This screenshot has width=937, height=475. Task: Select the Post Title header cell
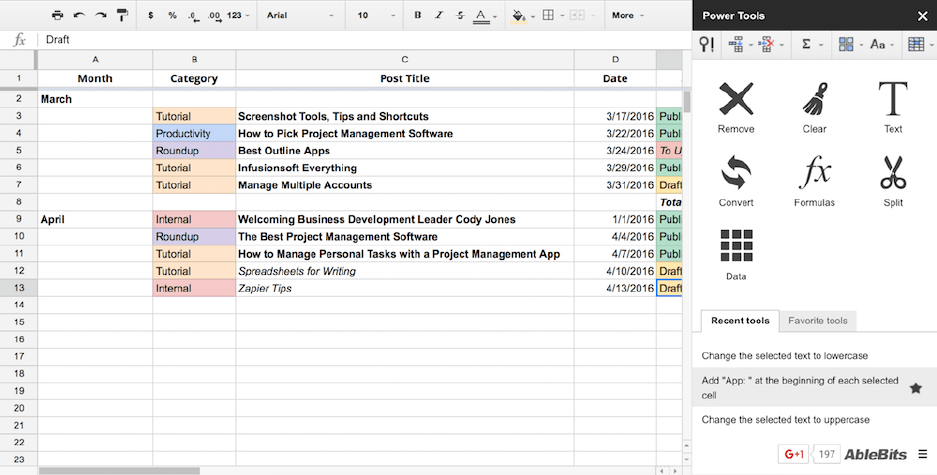coord(405,78)
